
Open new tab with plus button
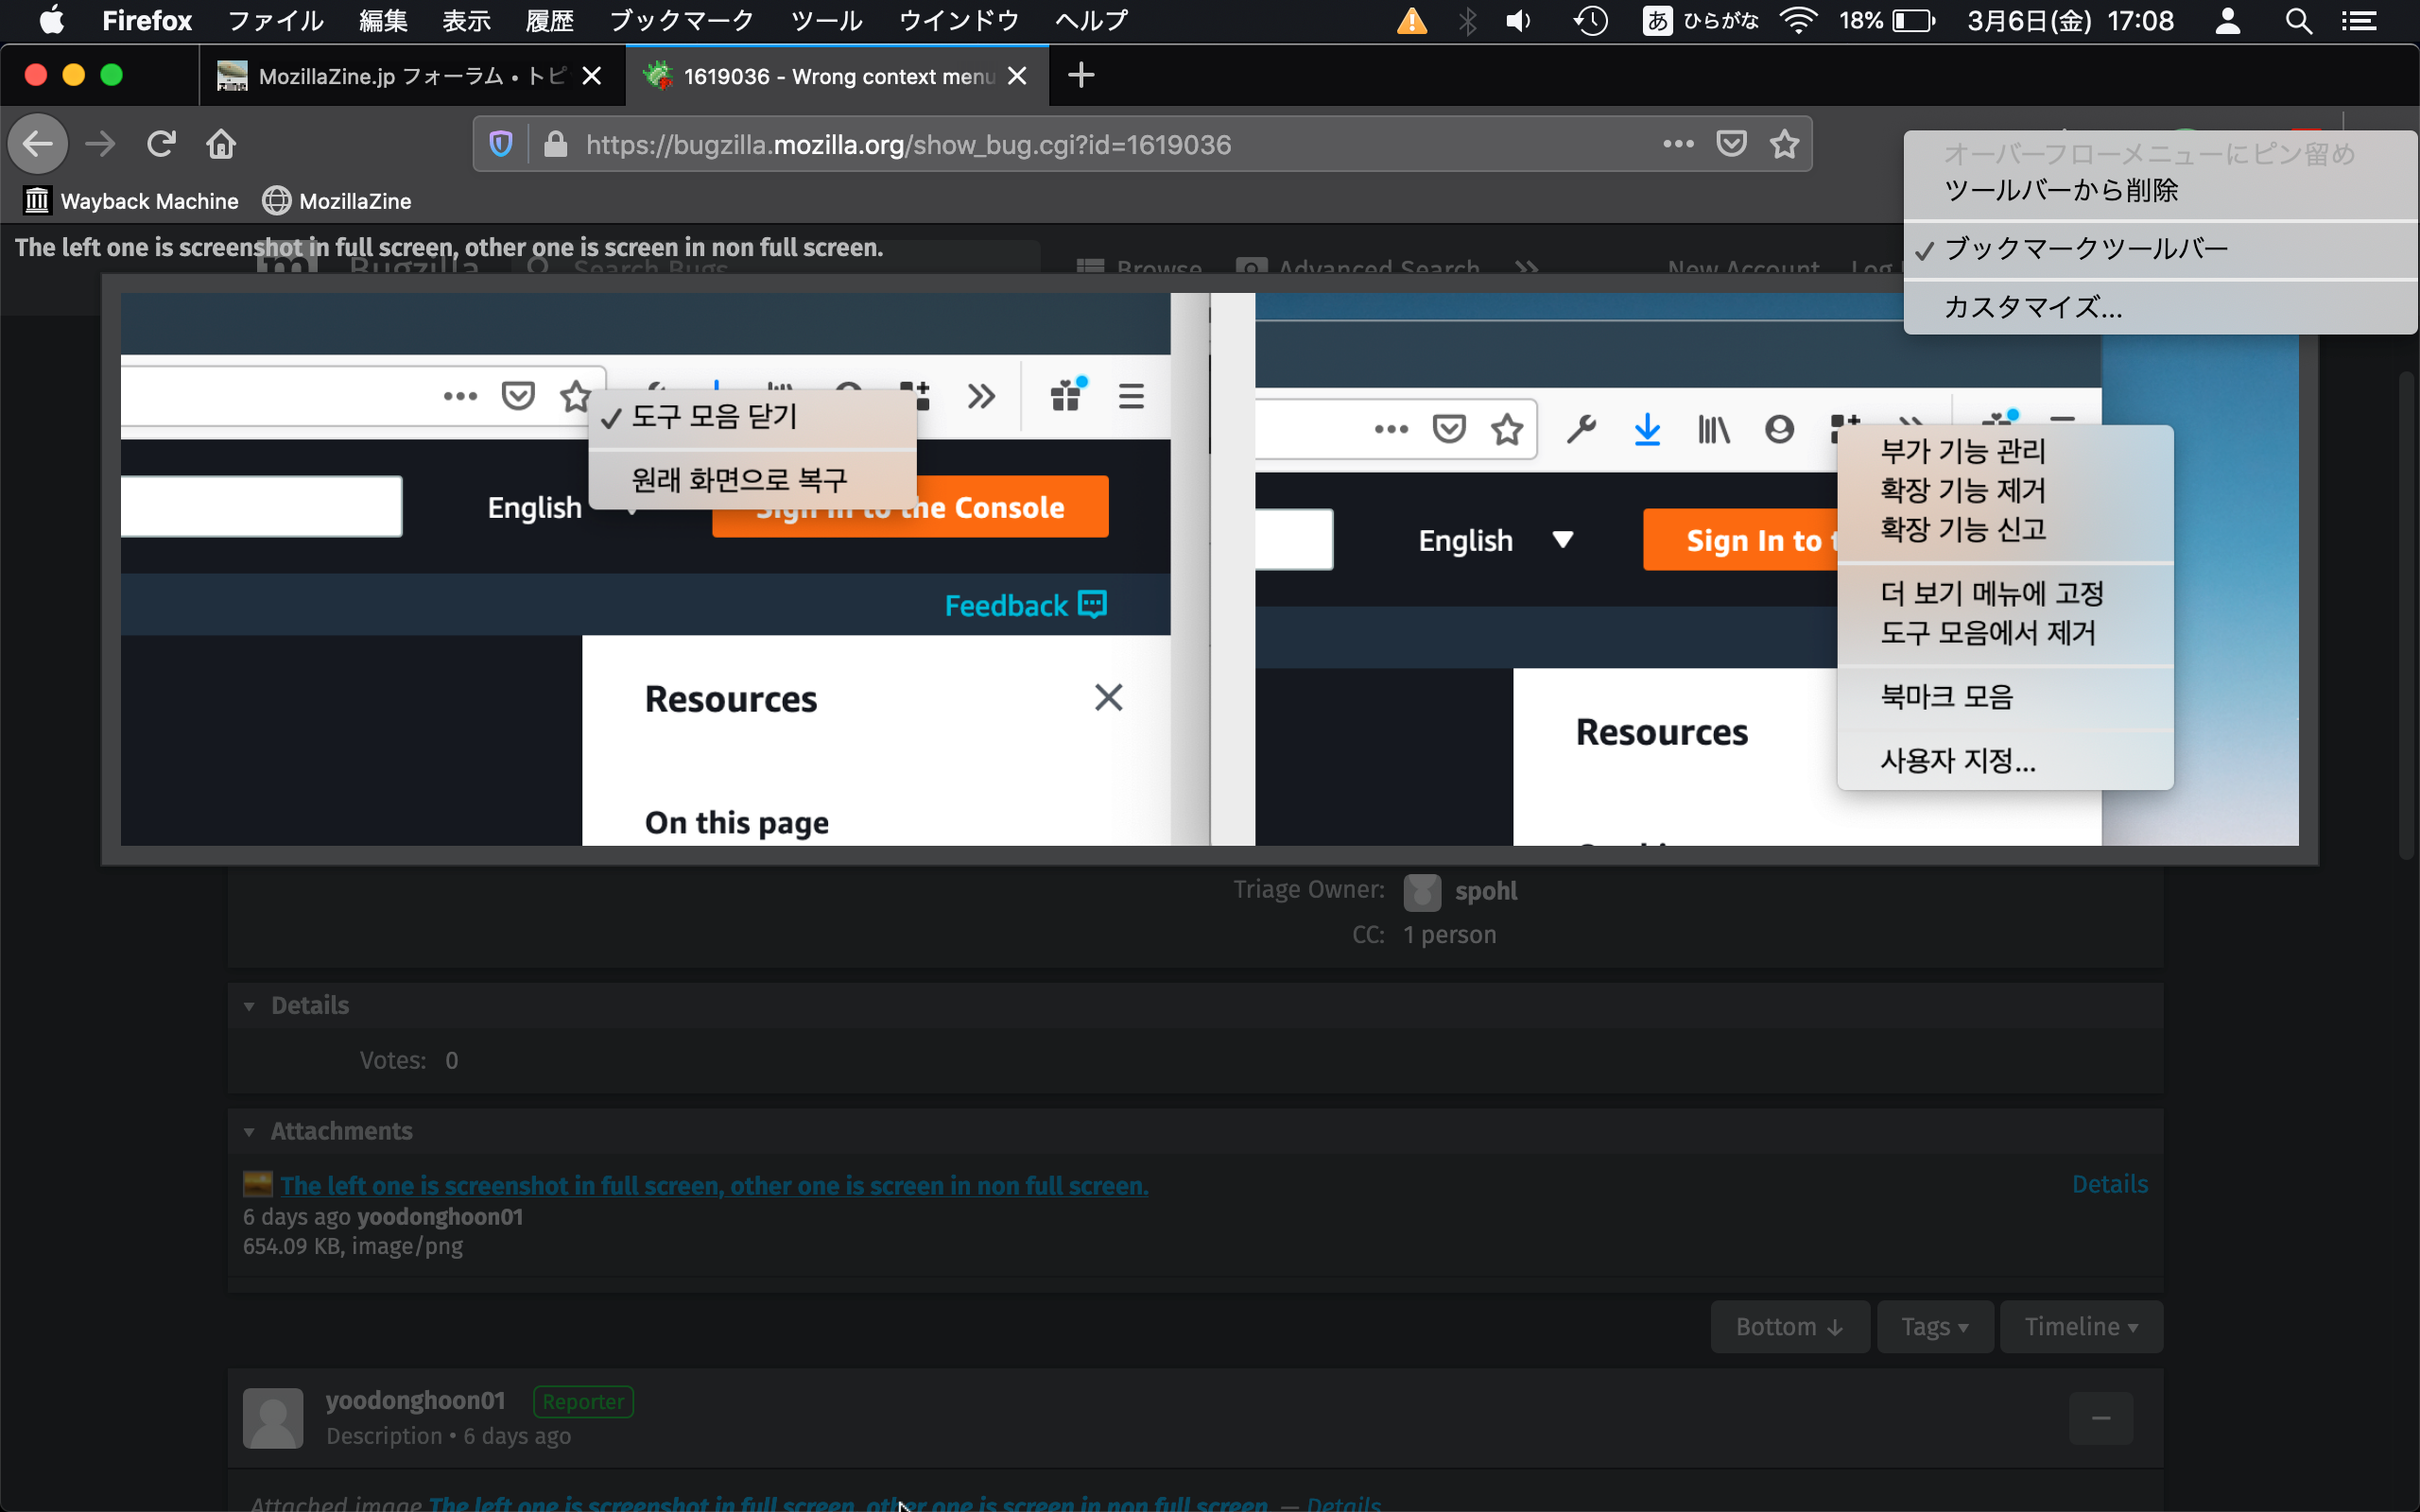[x=1081, y=76]
